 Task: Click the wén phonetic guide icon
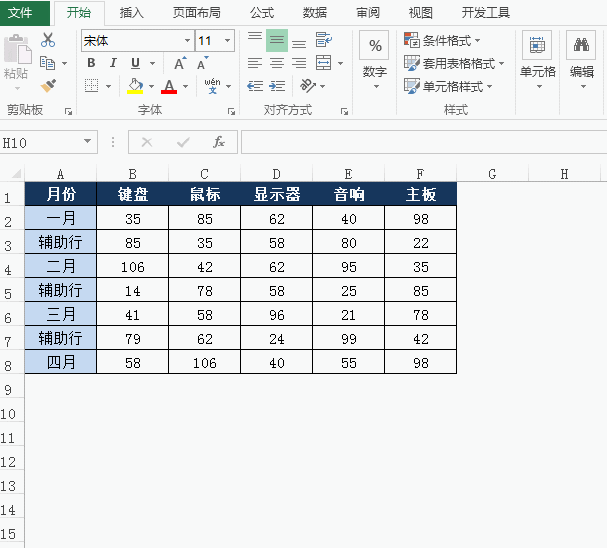(213, 86)
